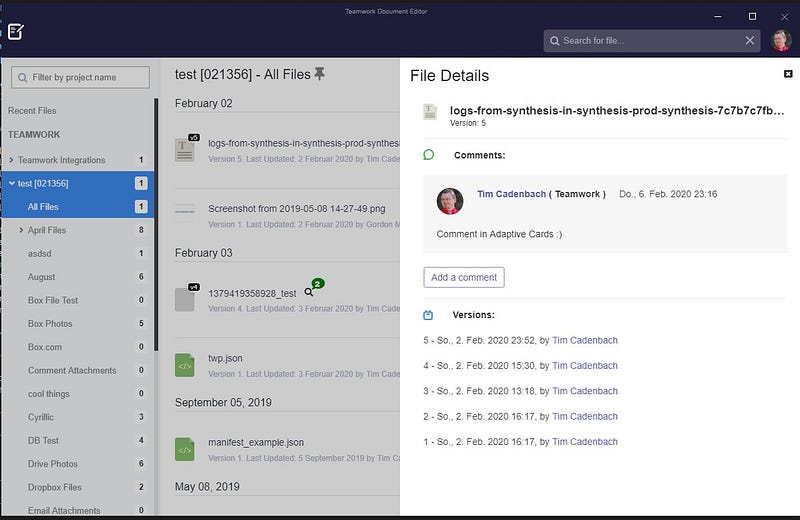
Task: Open the manifest_example.json file name
Action: pos(256,442)
